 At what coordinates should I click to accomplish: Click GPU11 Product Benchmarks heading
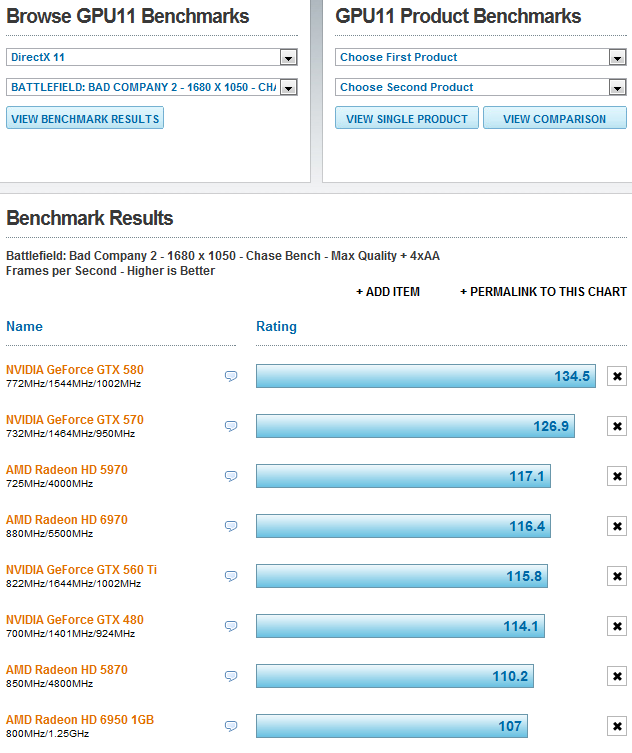pyautogui.click(x=458, y=16)
